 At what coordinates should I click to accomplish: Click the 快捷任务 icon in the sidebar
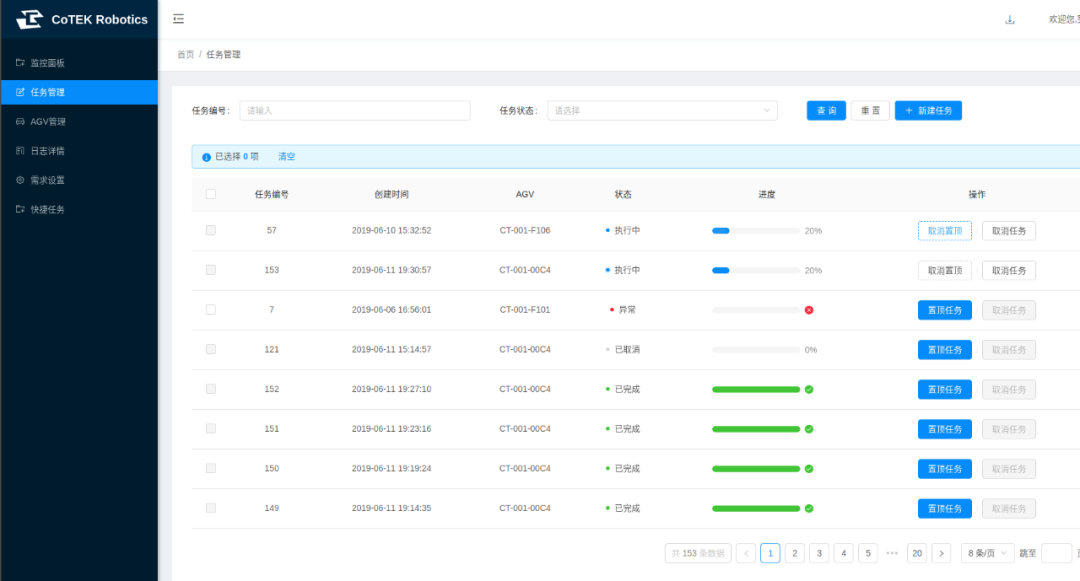[x=20, y=210]
